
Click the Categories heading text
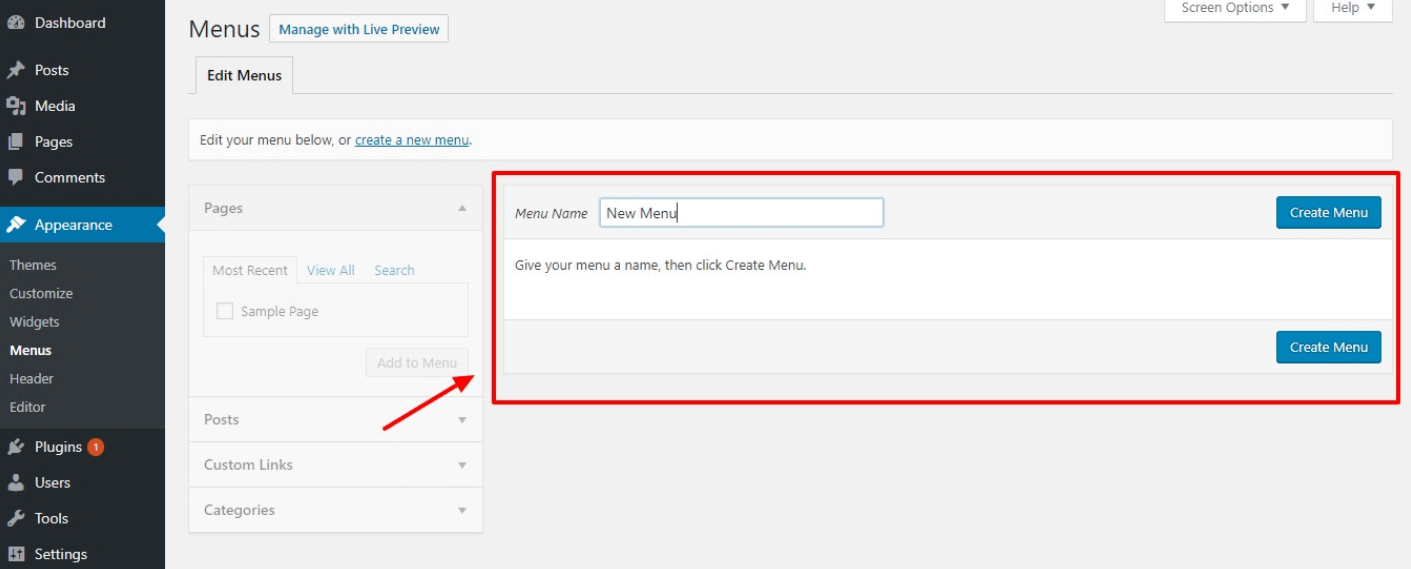pos(239,510)
